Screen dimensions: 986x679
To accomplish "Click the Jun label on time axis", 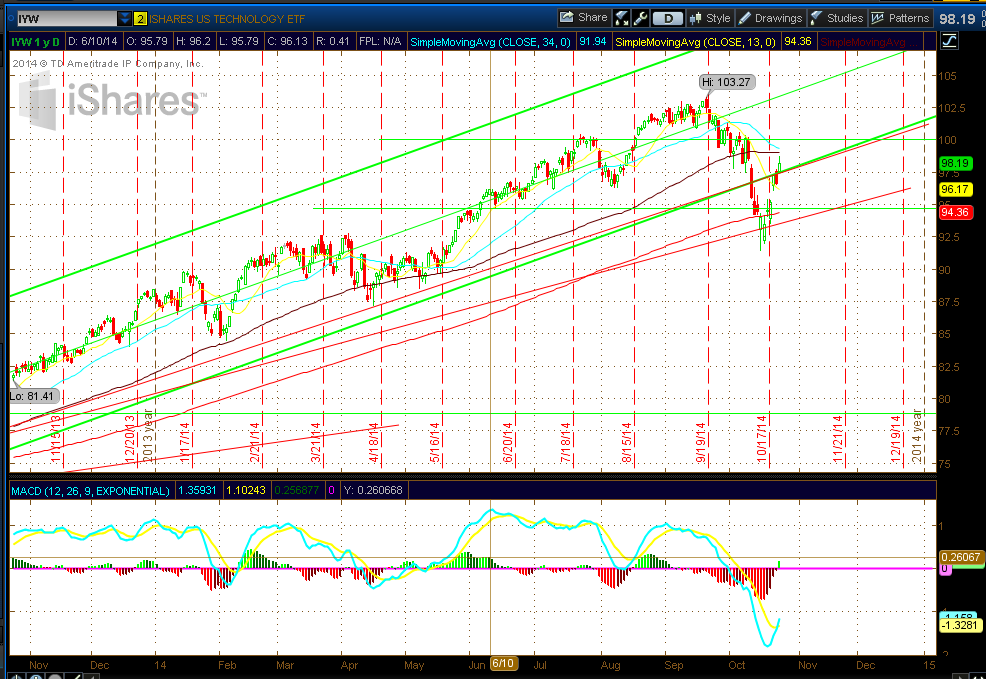I will click(x=477, y=665).
